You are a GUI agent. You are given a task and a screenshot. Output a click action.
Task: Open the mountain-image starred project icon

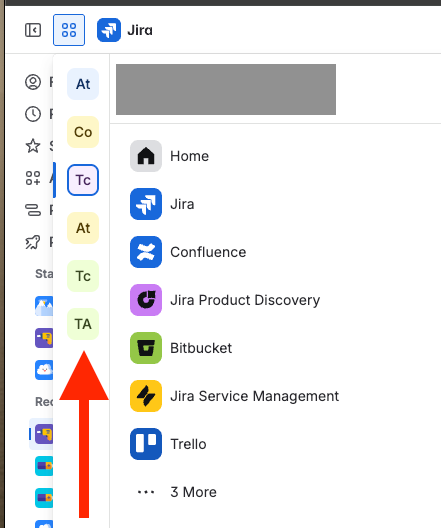pos(44,306)
